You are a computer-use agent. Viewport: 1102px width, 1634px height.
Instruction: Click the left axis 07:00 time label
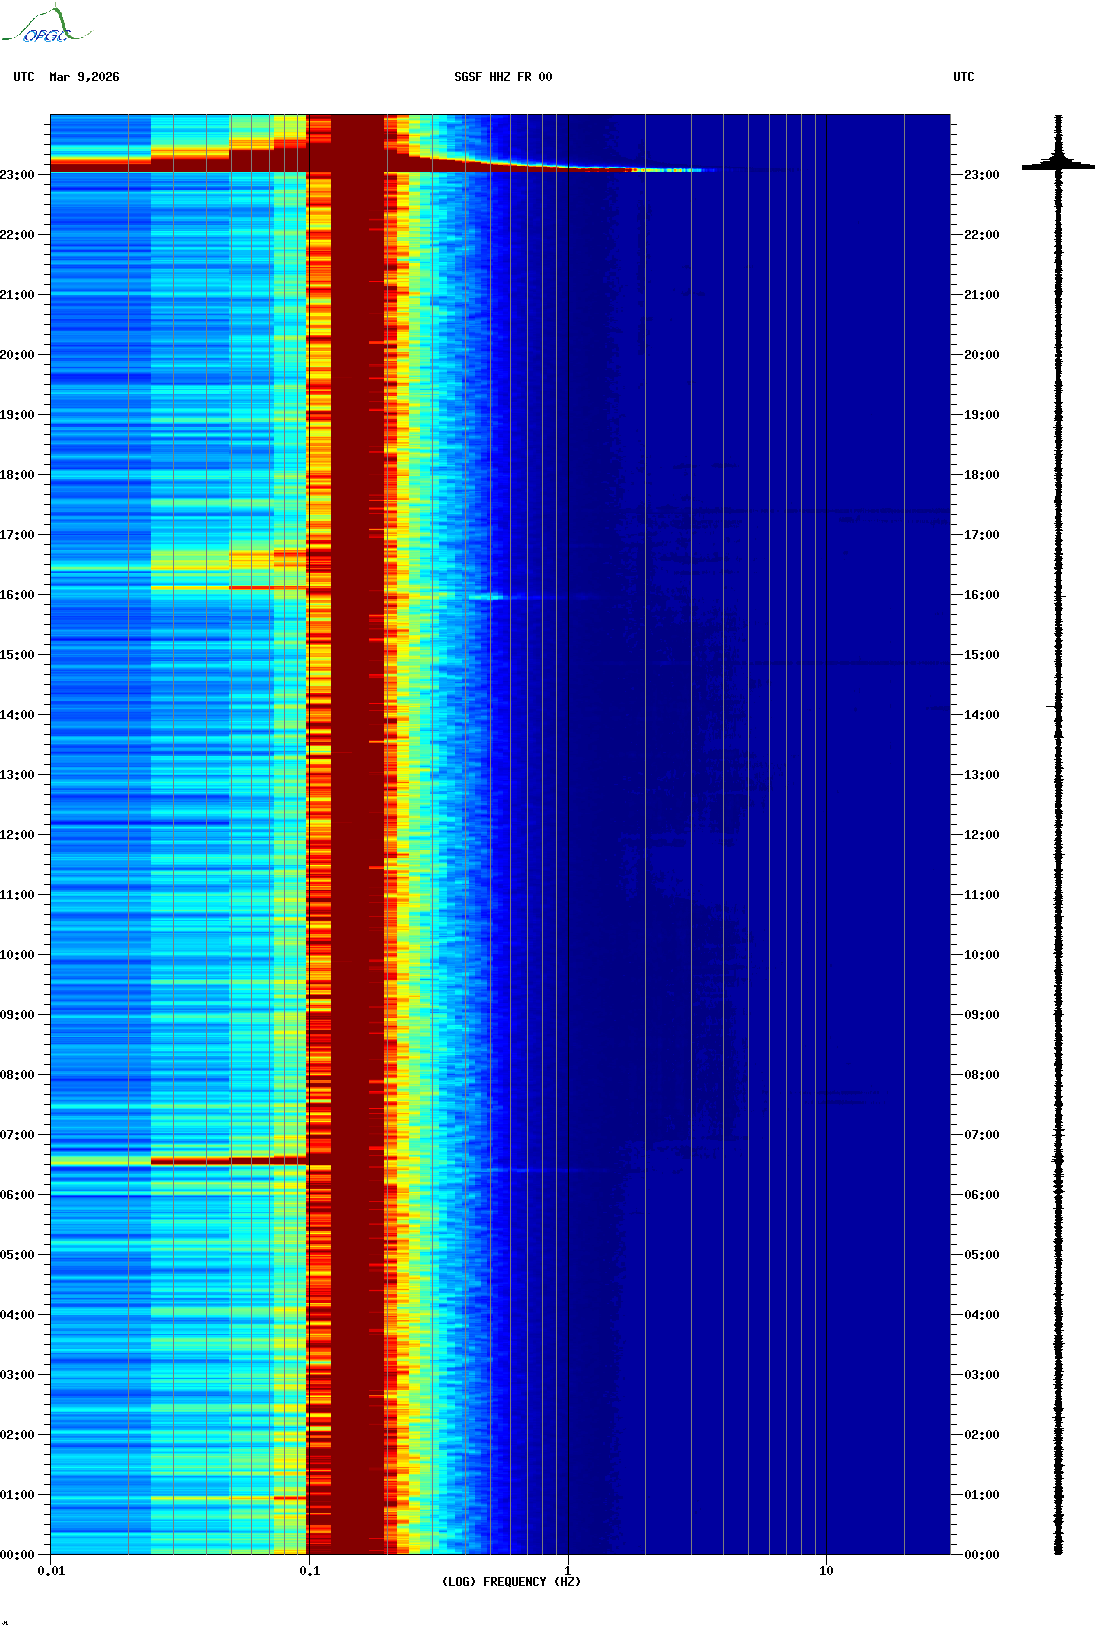click(x=17, y=1135)
